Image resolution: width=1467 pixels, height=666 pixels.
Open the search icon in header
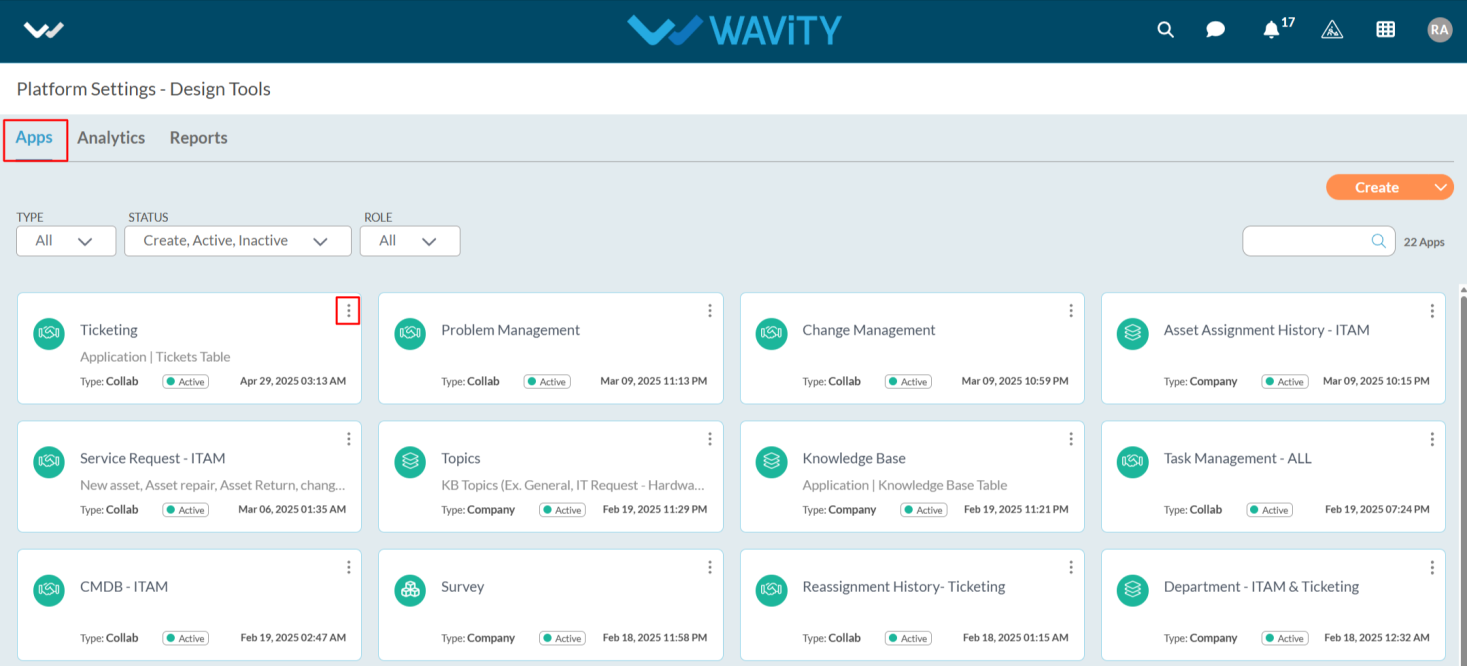pos(1165,30)
